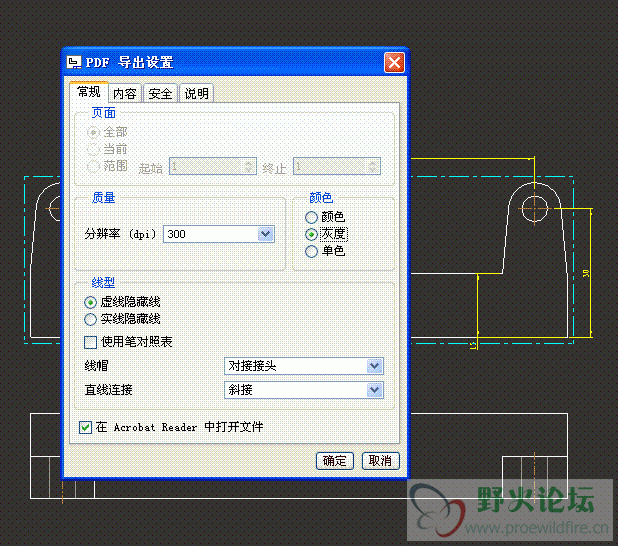Click the PDF dialog title bar icon
The height and width of the screenshot is (546, 618).
[74, 62]
